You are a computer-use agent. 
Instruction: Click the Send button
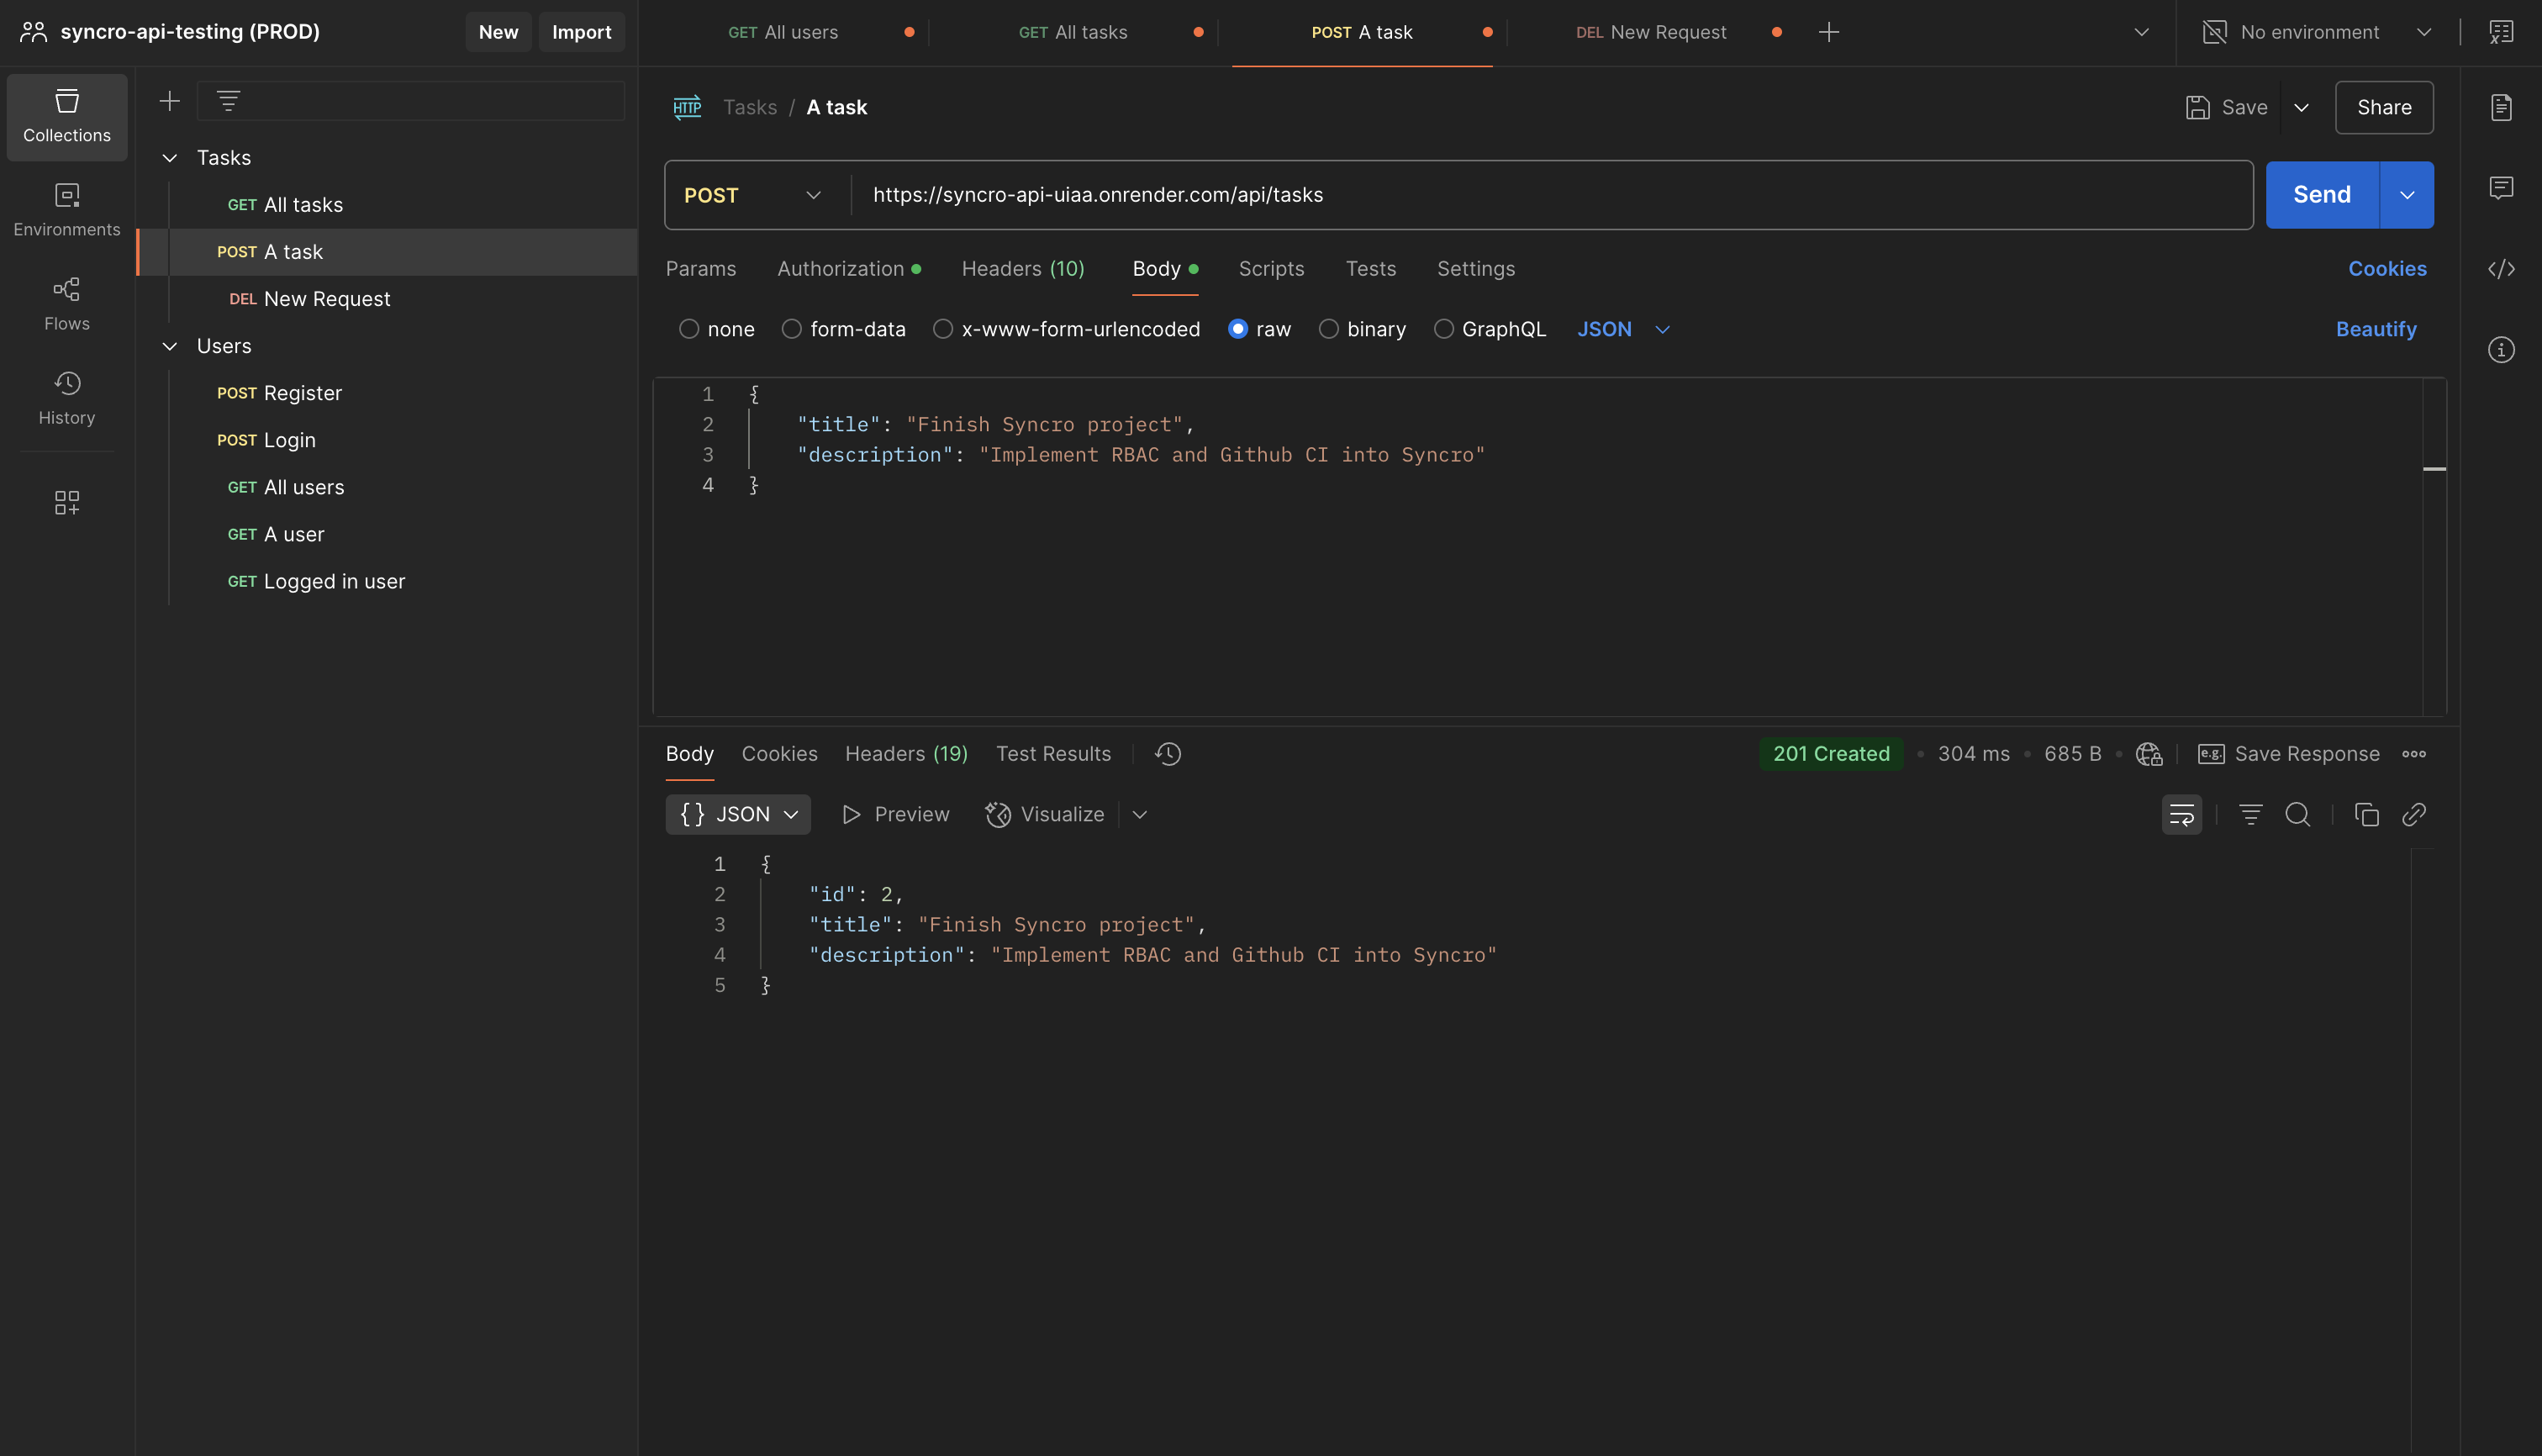2322,195
